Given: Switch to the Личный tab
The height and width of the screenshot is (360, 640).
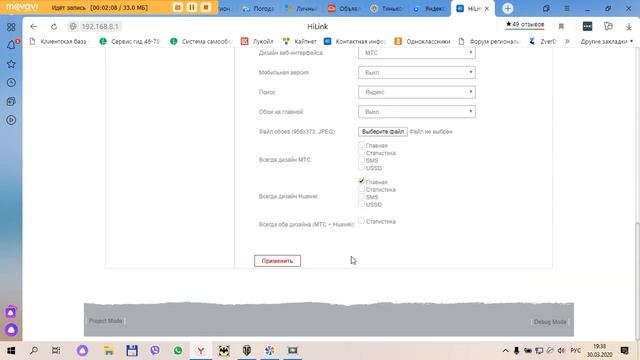Looking at the screenshot, I should coord(301,9).
